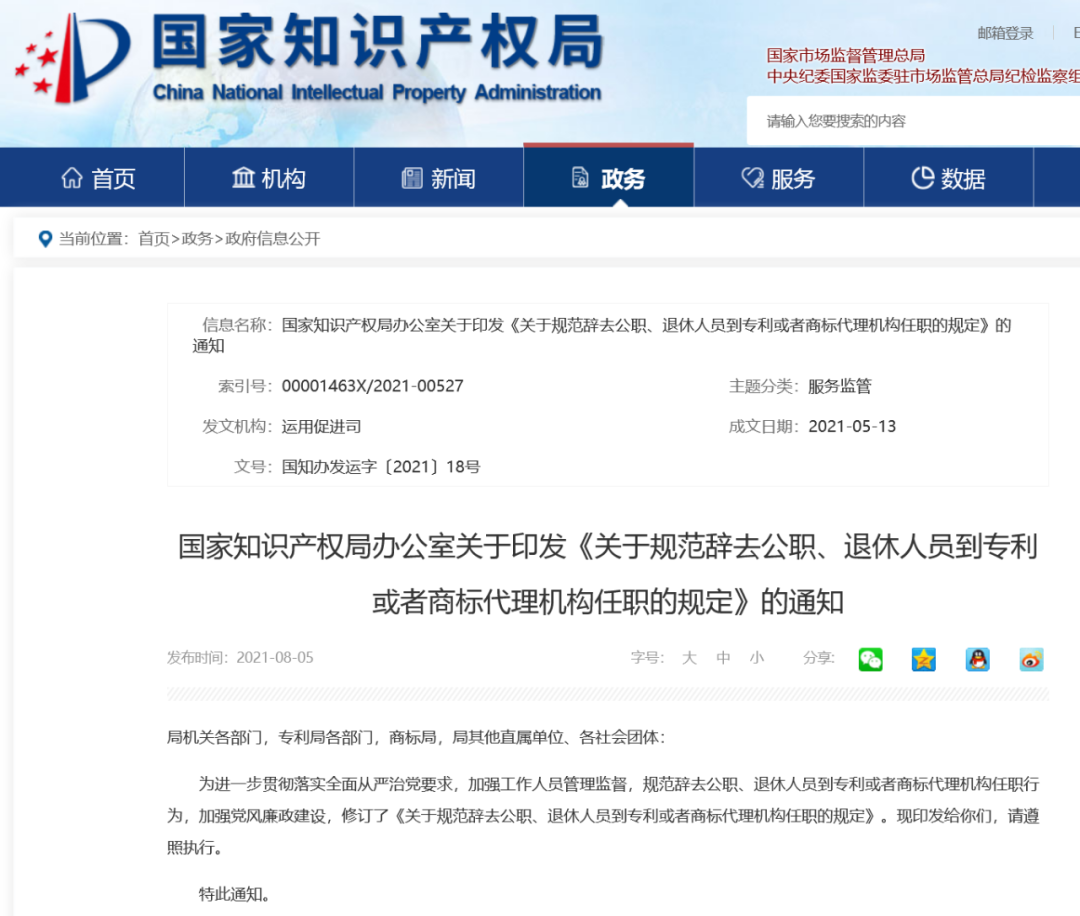Share the article via WeChat icon

point(871,659)
